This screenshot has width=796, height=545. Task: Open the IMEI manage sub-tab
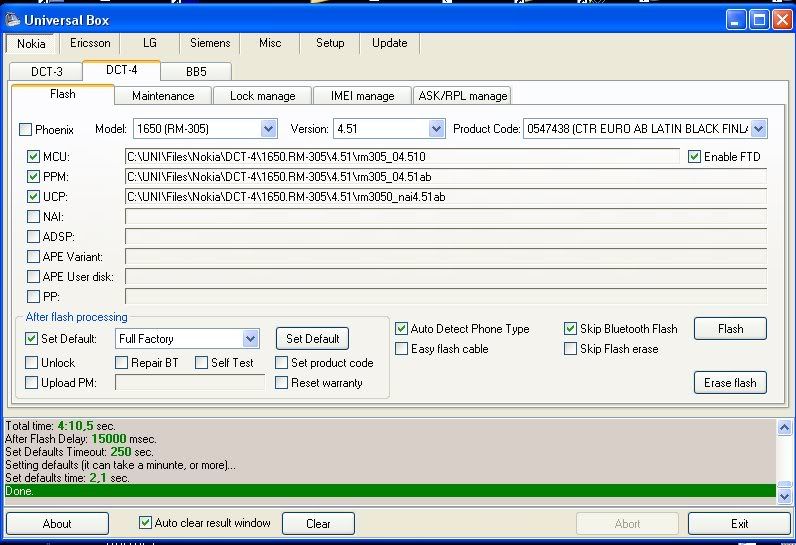362,96
